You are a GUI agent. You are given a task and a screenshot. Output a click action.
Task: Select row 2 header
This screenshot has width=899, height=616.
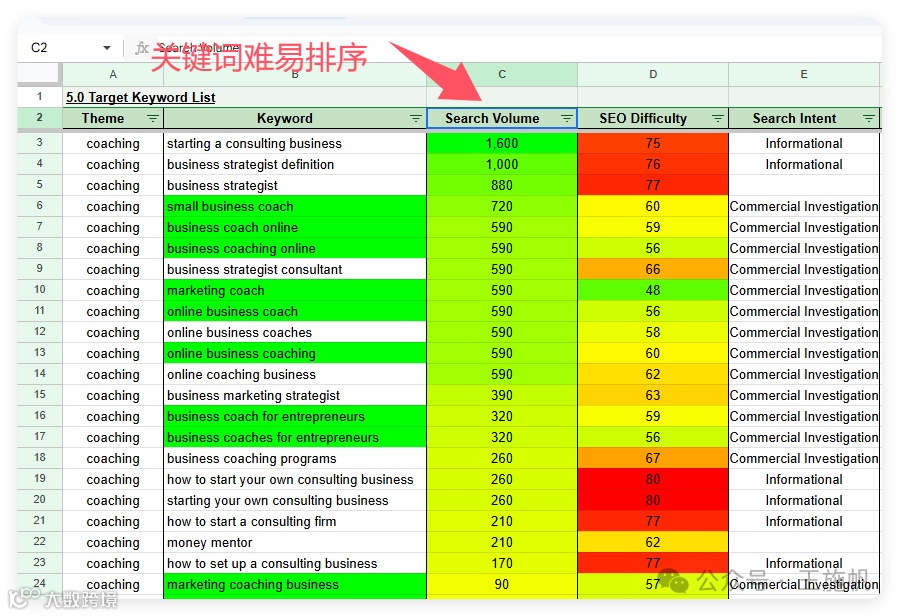point(40,118)
